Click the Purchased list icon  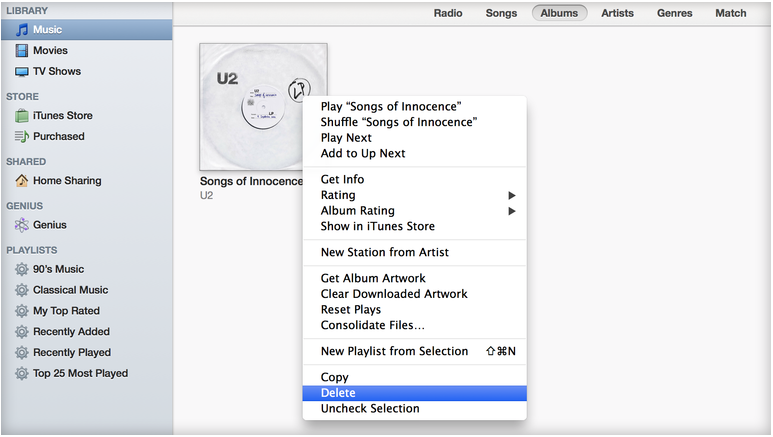pyautogui.click(x=22, y=137)
